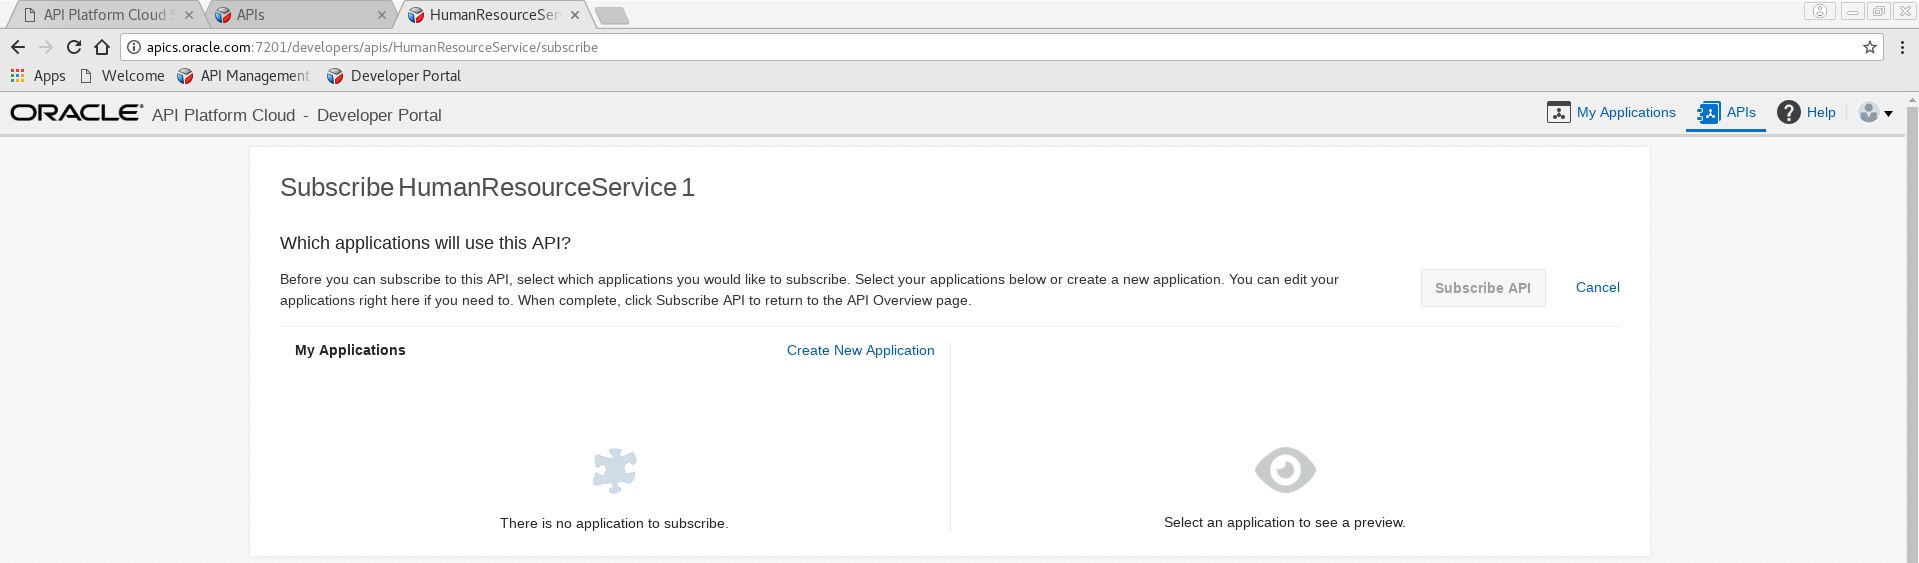Click the Subscribe API button
The image size is (1919, 563).
[x=1482, y=288]
